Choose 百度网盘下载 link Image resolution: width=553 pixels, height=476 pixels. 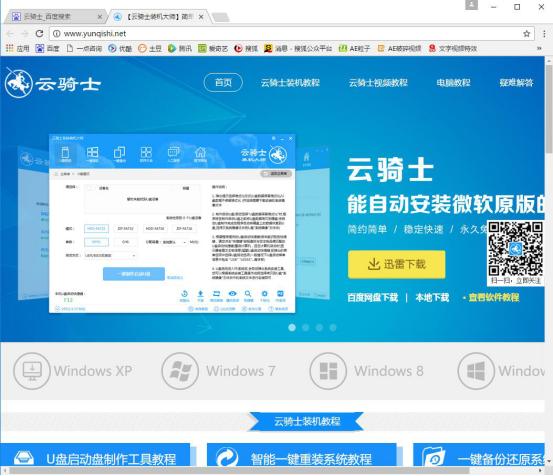coord(373,298)
